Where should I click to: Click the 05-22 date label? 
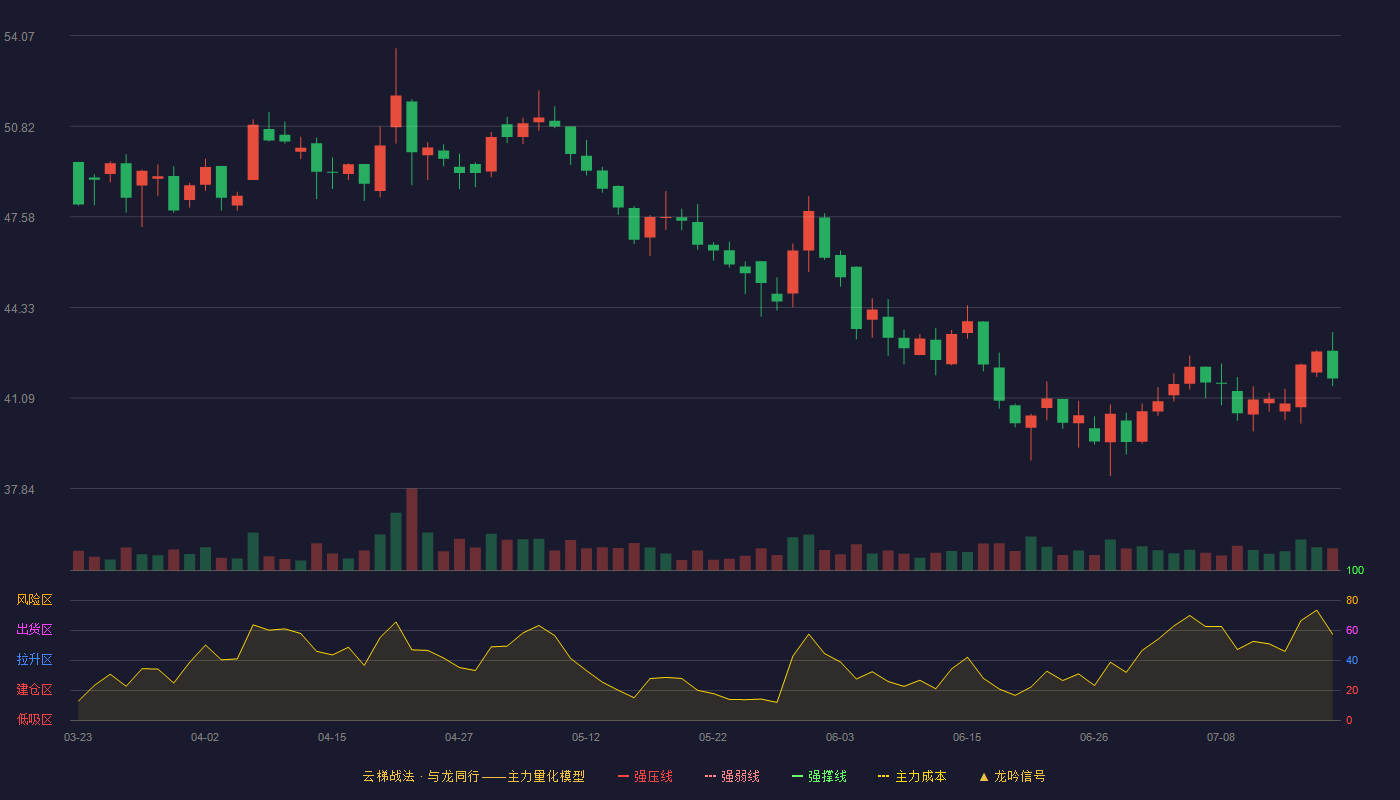click(713, 737)
